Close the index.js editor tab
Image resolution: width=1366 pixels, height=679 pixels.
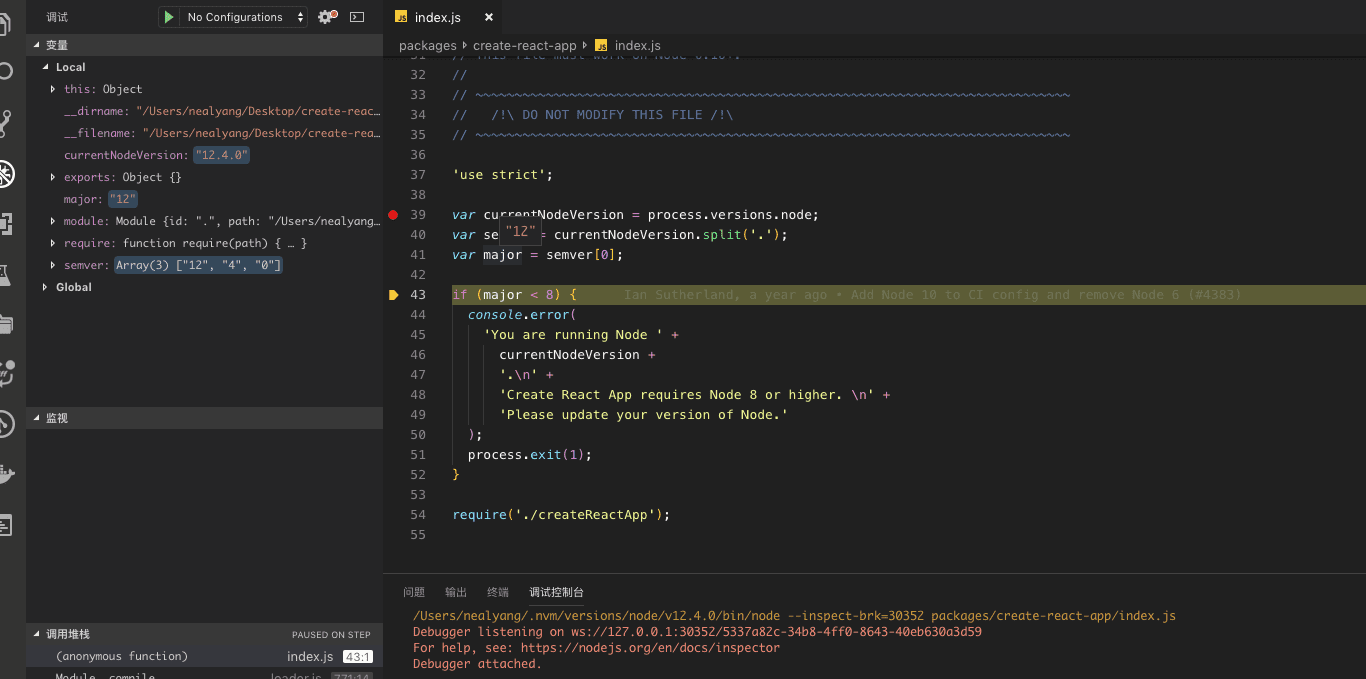coord(488,17)
